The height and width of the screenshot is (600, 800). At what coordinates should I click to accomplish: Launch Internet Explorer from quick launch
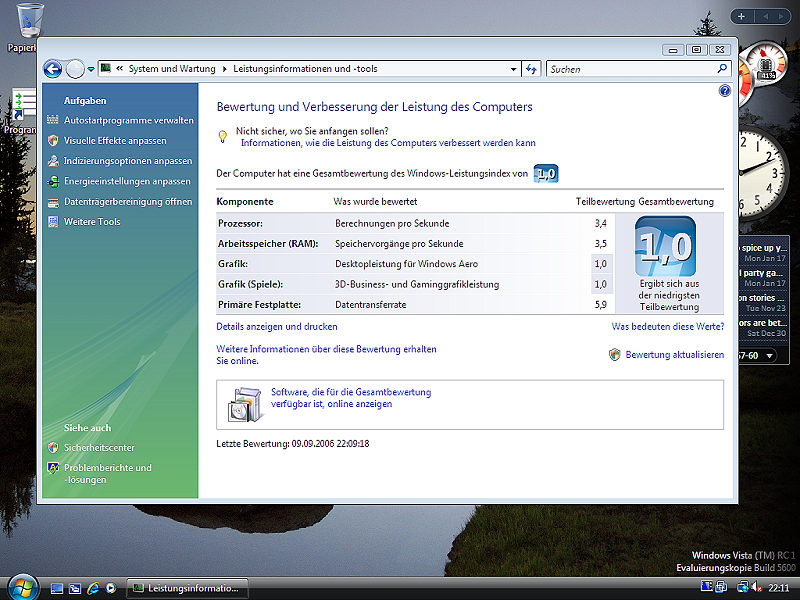pos(92,588)
